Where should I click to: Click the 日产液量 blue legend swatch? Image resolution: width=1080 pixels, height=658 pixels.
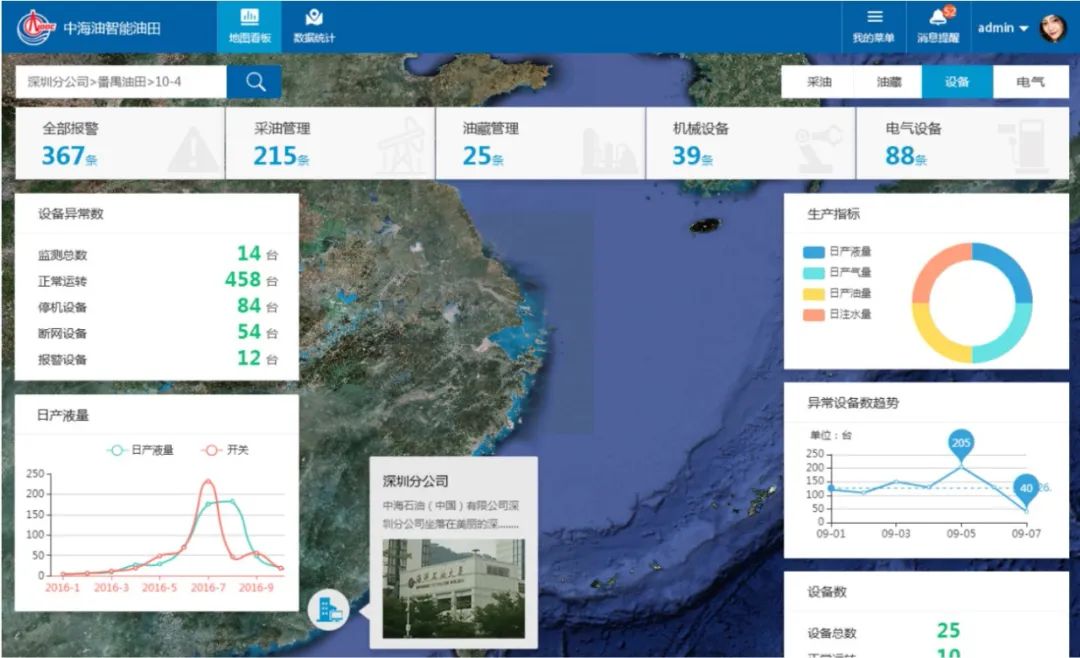click(x=813, y=252)
